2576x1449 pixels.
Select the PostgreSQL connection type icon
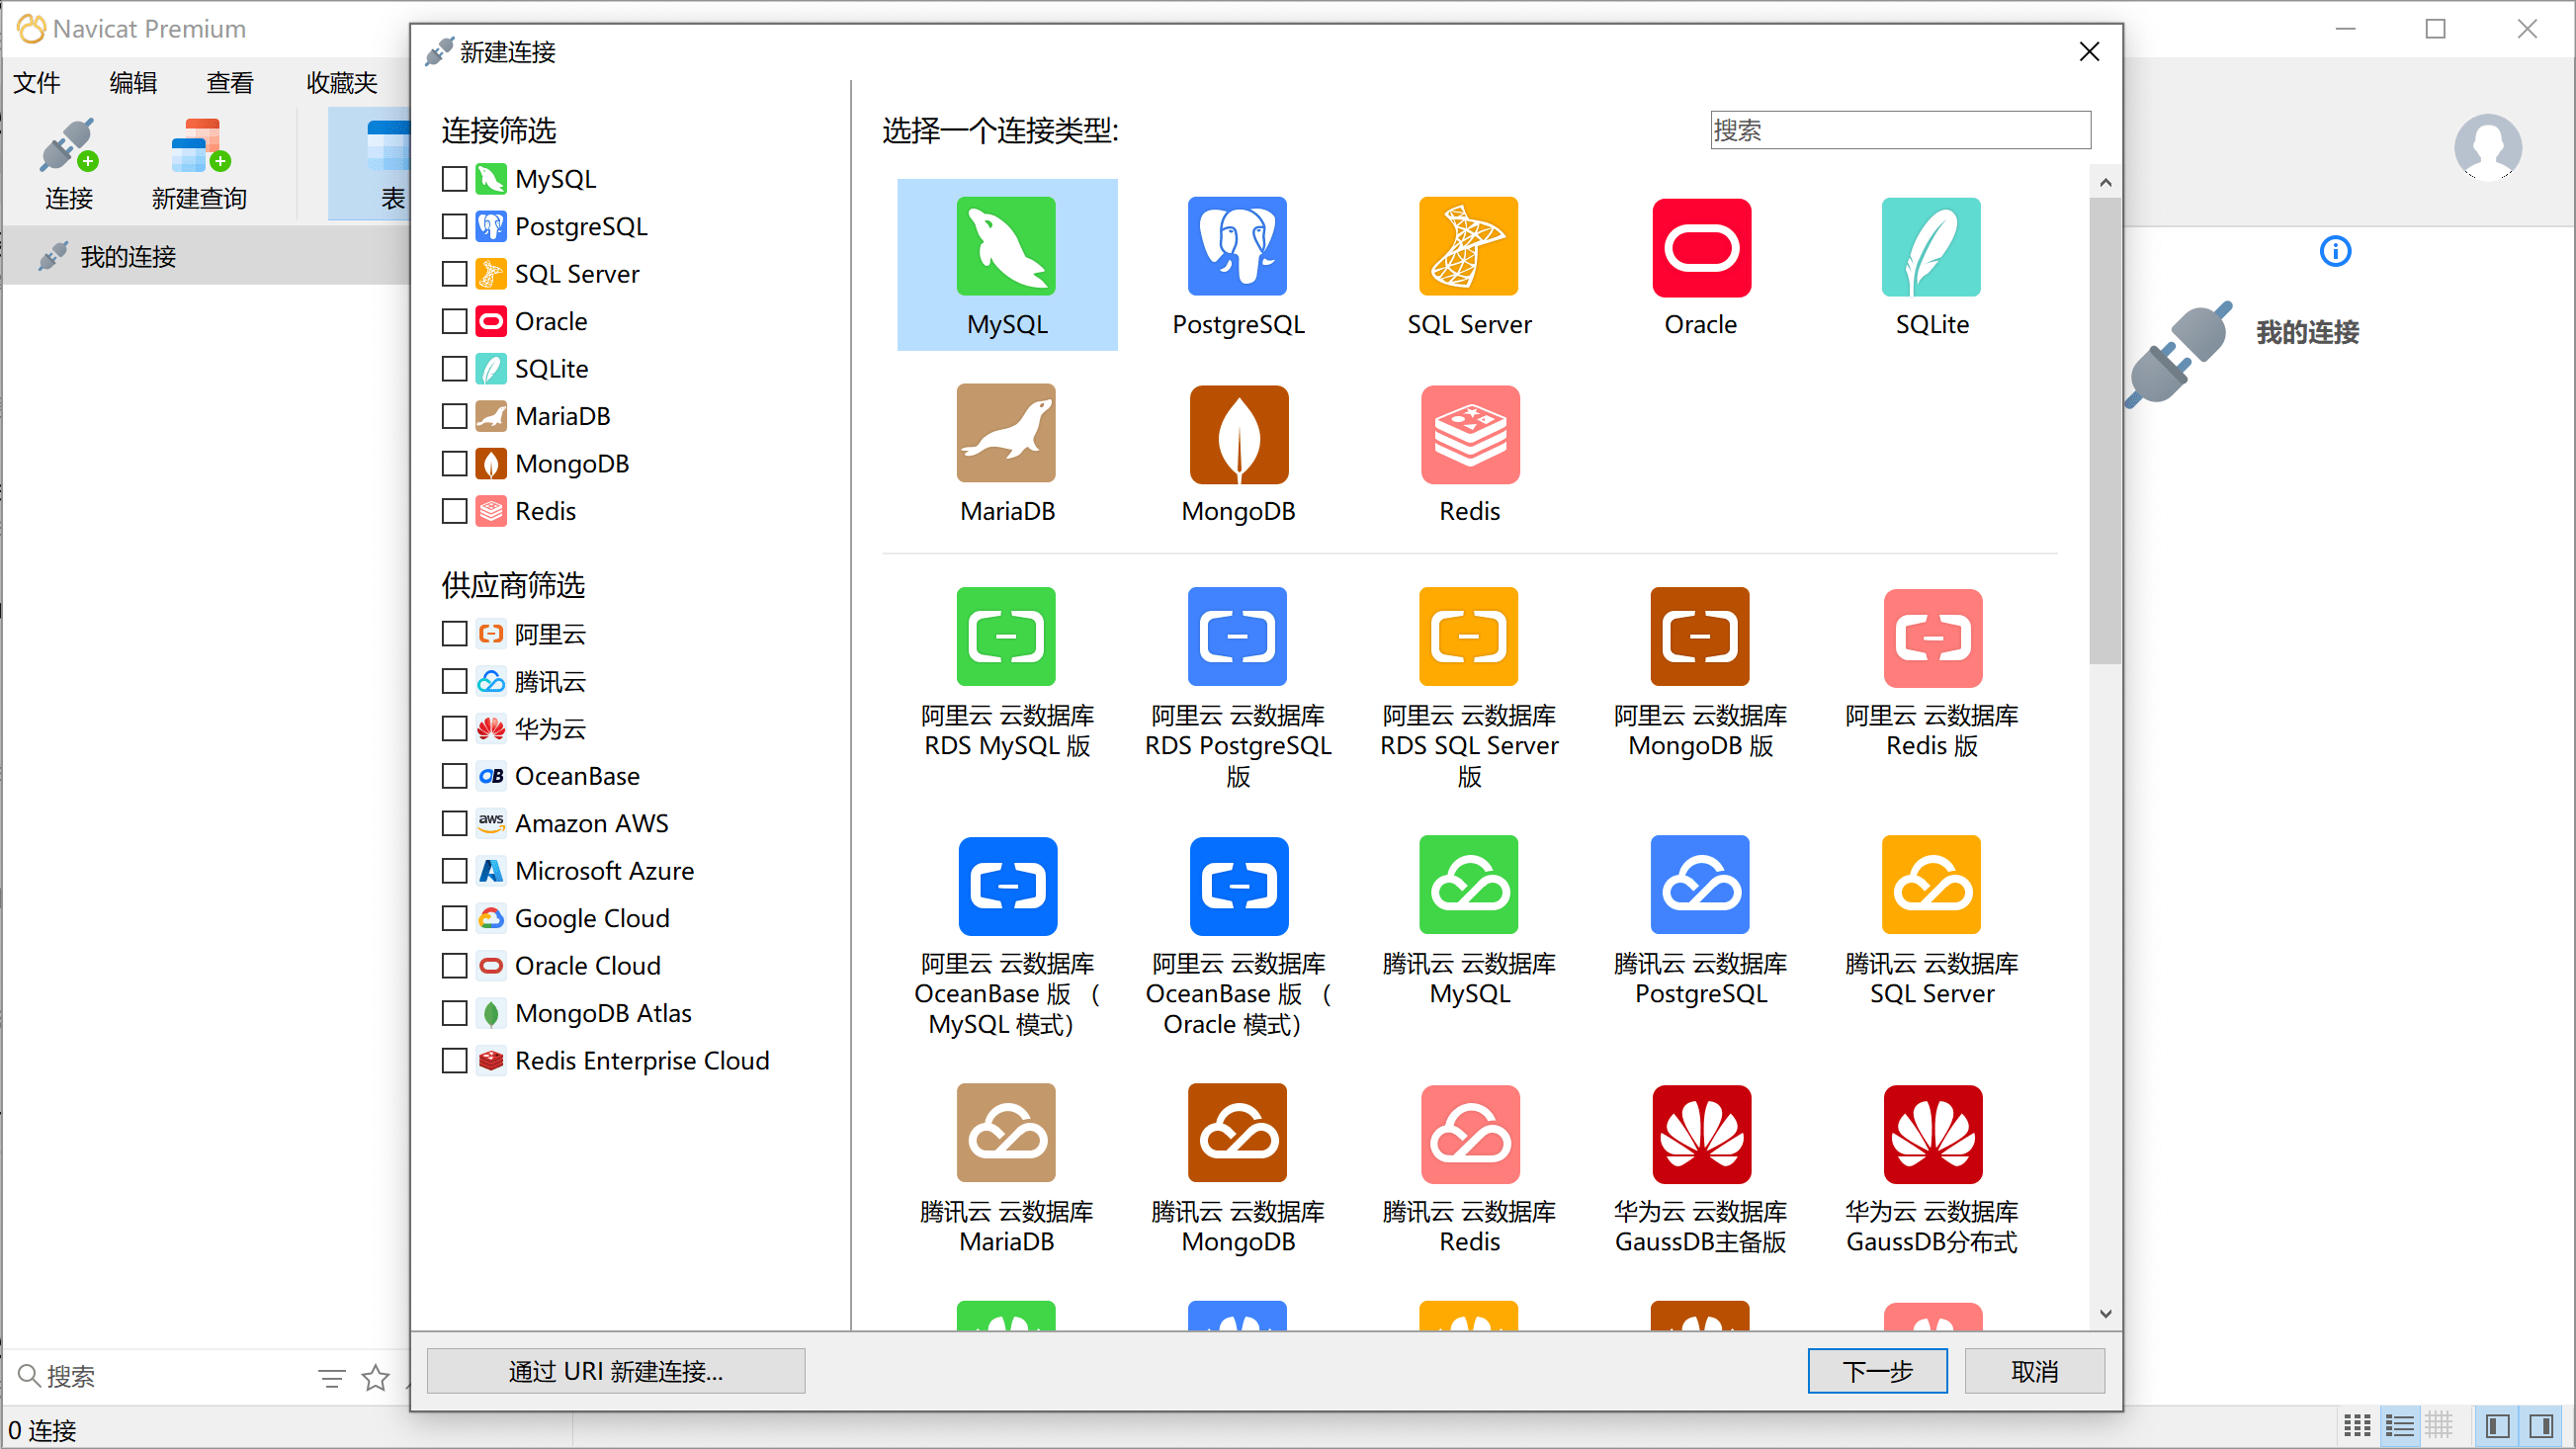point(1237,246)
